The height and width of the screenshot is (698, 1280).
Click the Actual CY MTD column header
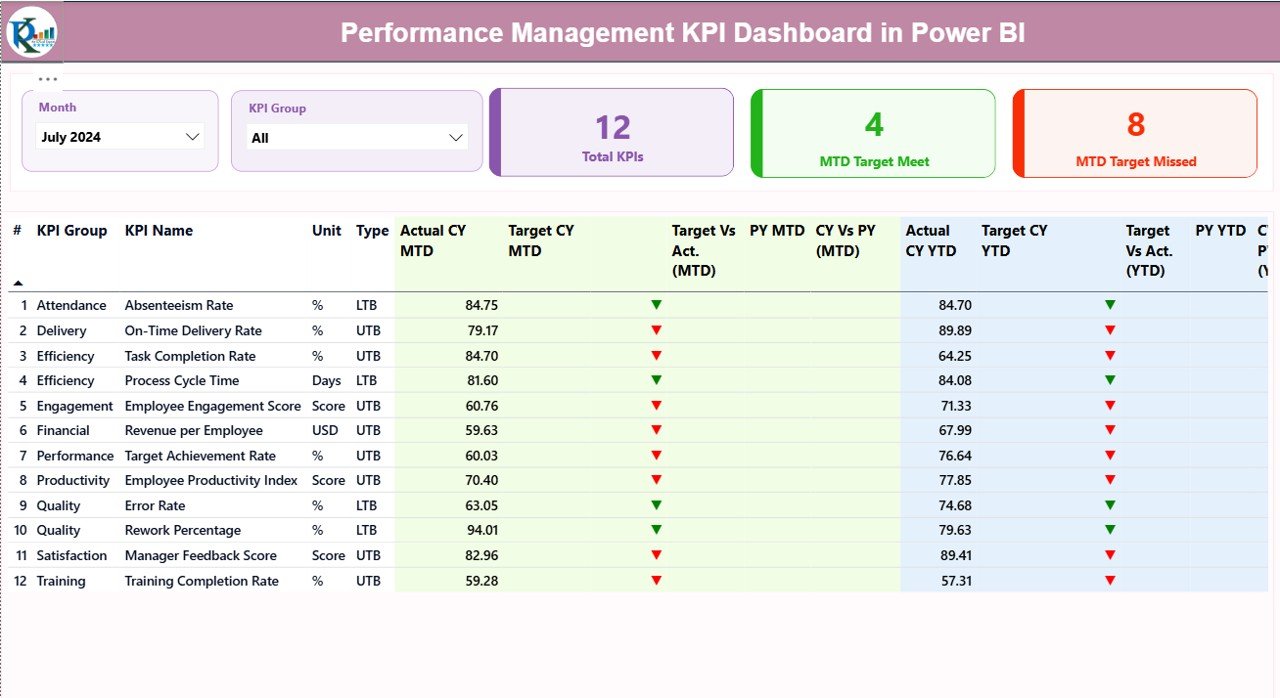pos(433,240)
